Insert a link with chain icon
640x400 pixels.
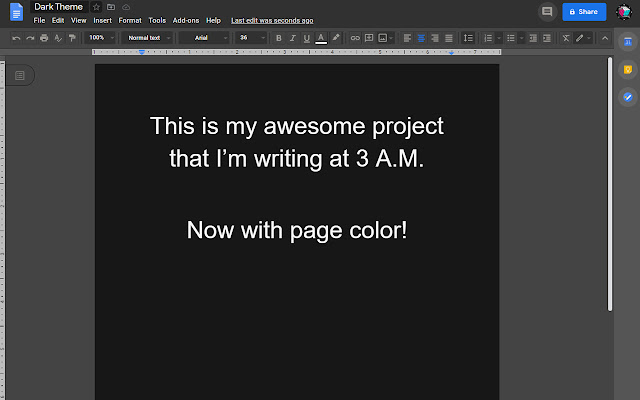pos(354,38)
